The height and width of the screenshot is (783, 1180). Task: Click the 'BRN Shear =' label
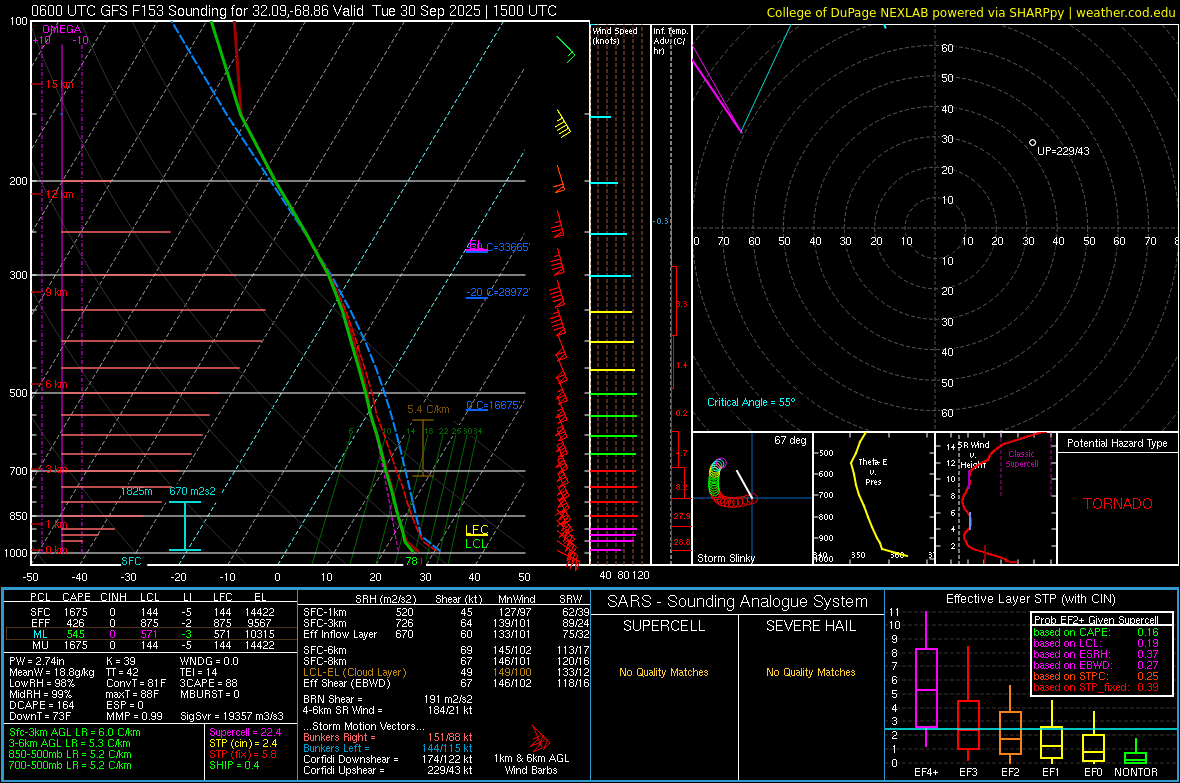click(333, 699)
